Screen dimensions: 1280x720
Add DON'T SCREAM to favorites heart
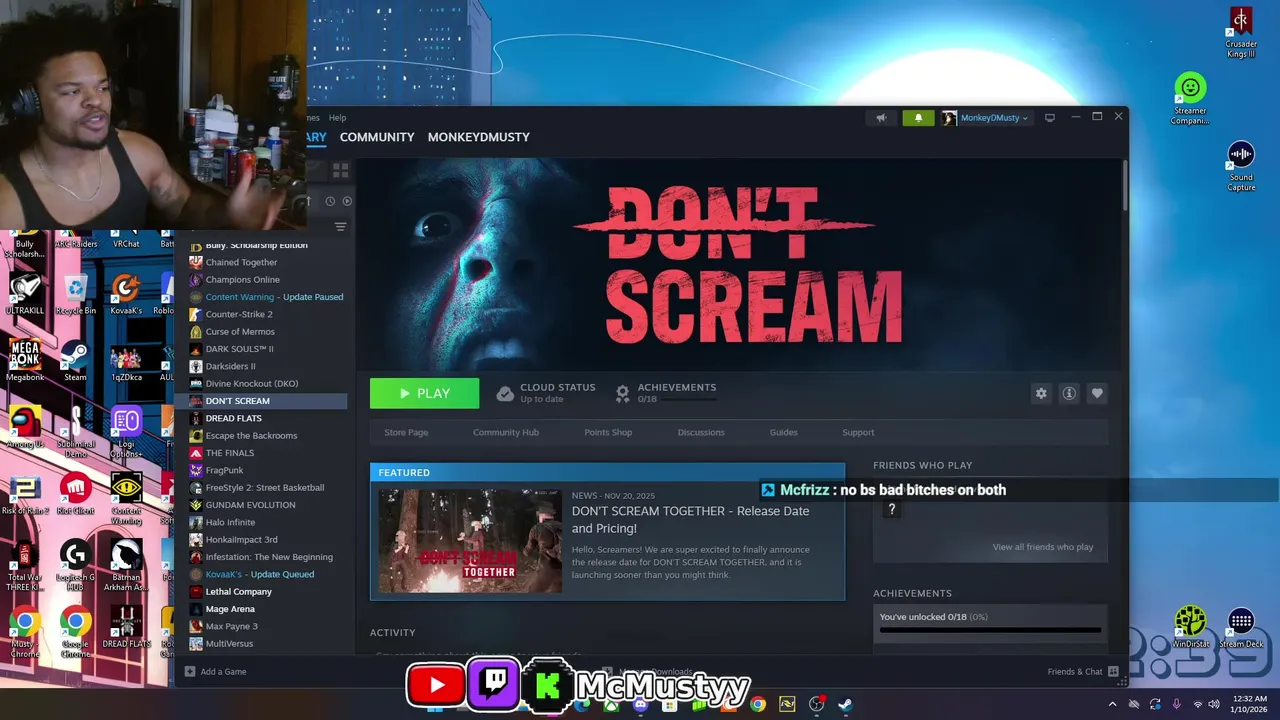click(1097, 393)
